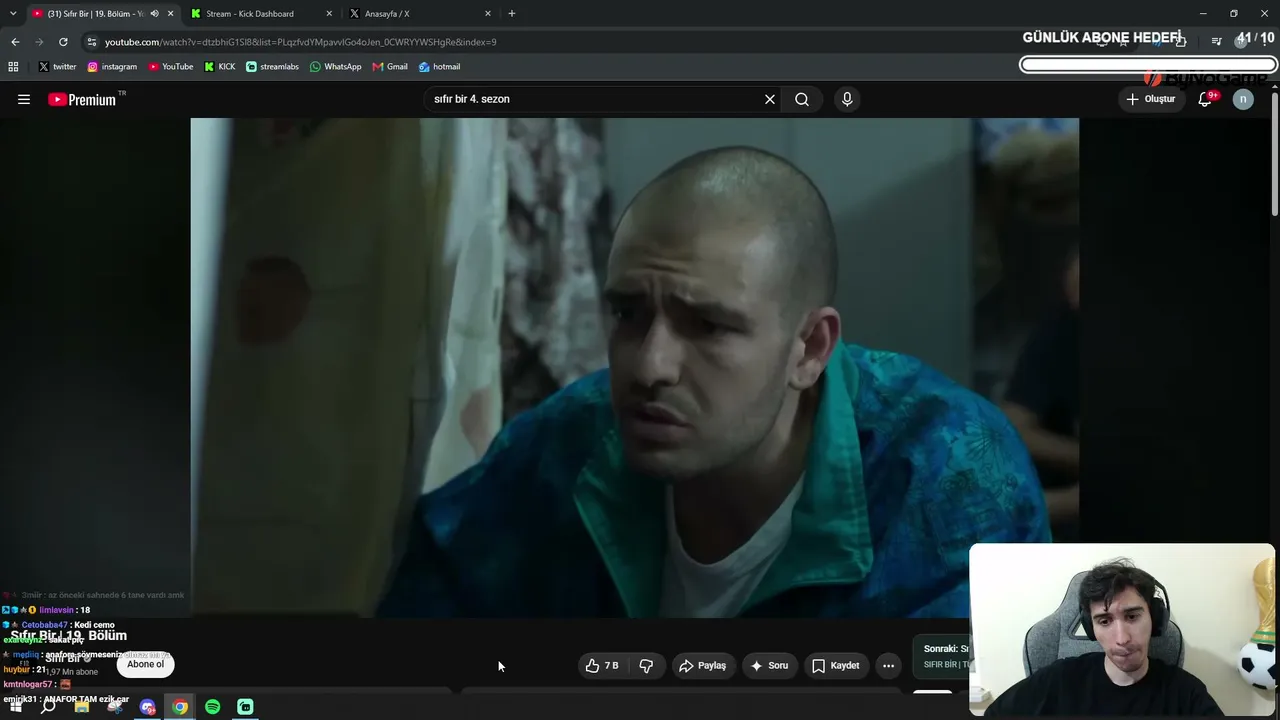Open the KICK bookmark
1280x720 pixels.
[220, 67]
